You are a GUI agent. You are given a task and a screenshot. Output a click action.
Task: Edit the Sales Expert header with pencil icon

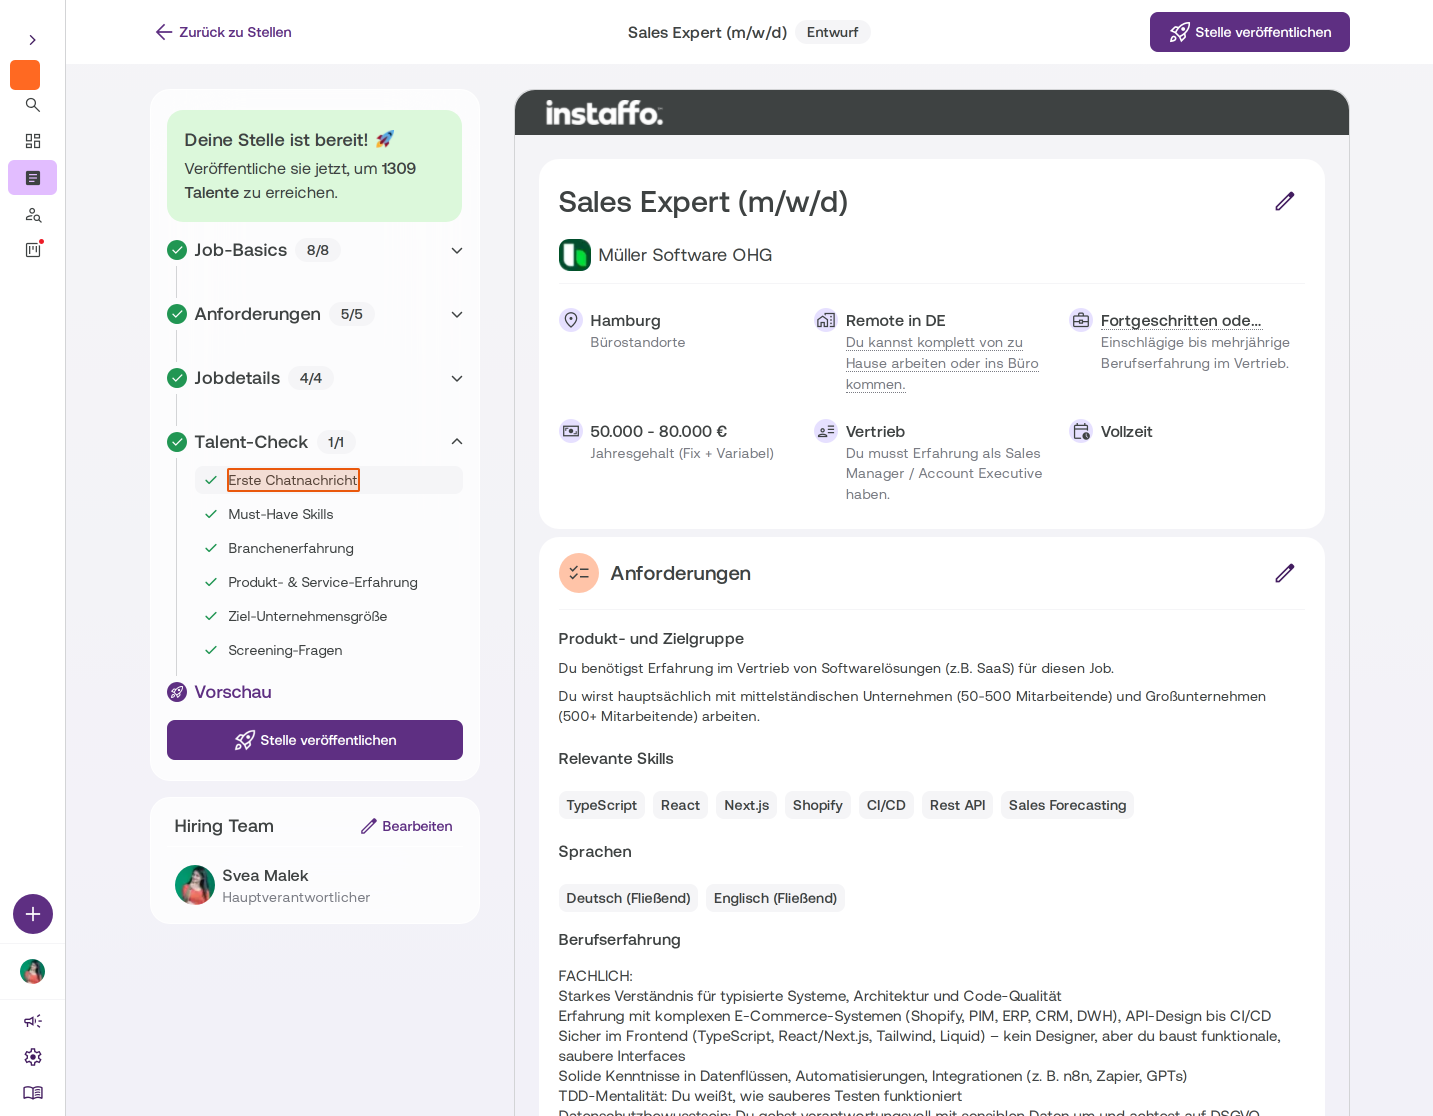point(1285,201)
